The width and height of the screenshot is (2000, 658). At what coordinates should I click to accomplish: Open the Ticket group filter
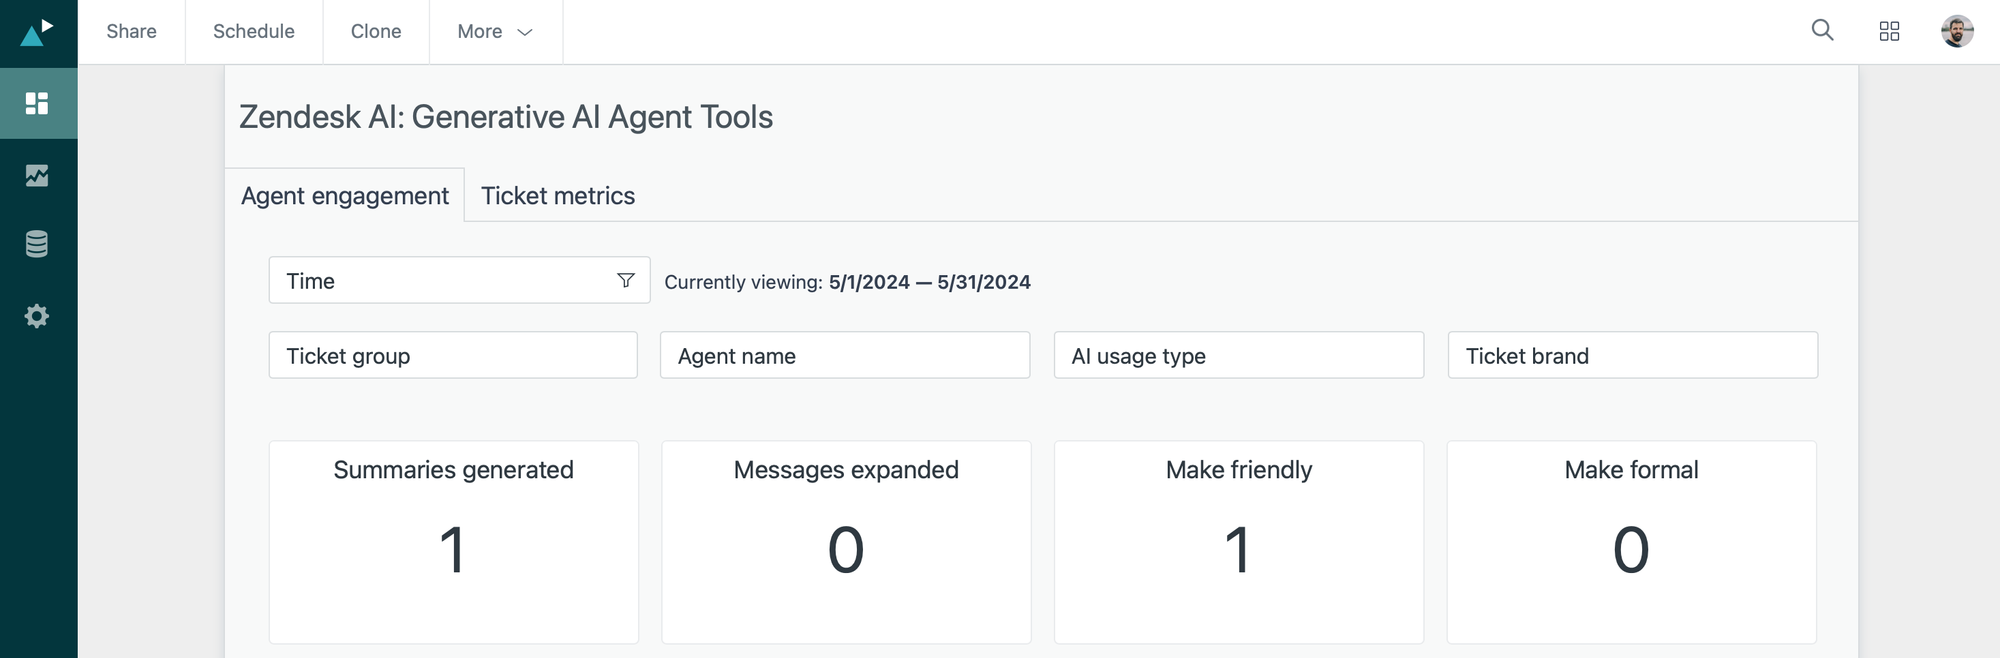pos(453,356)
